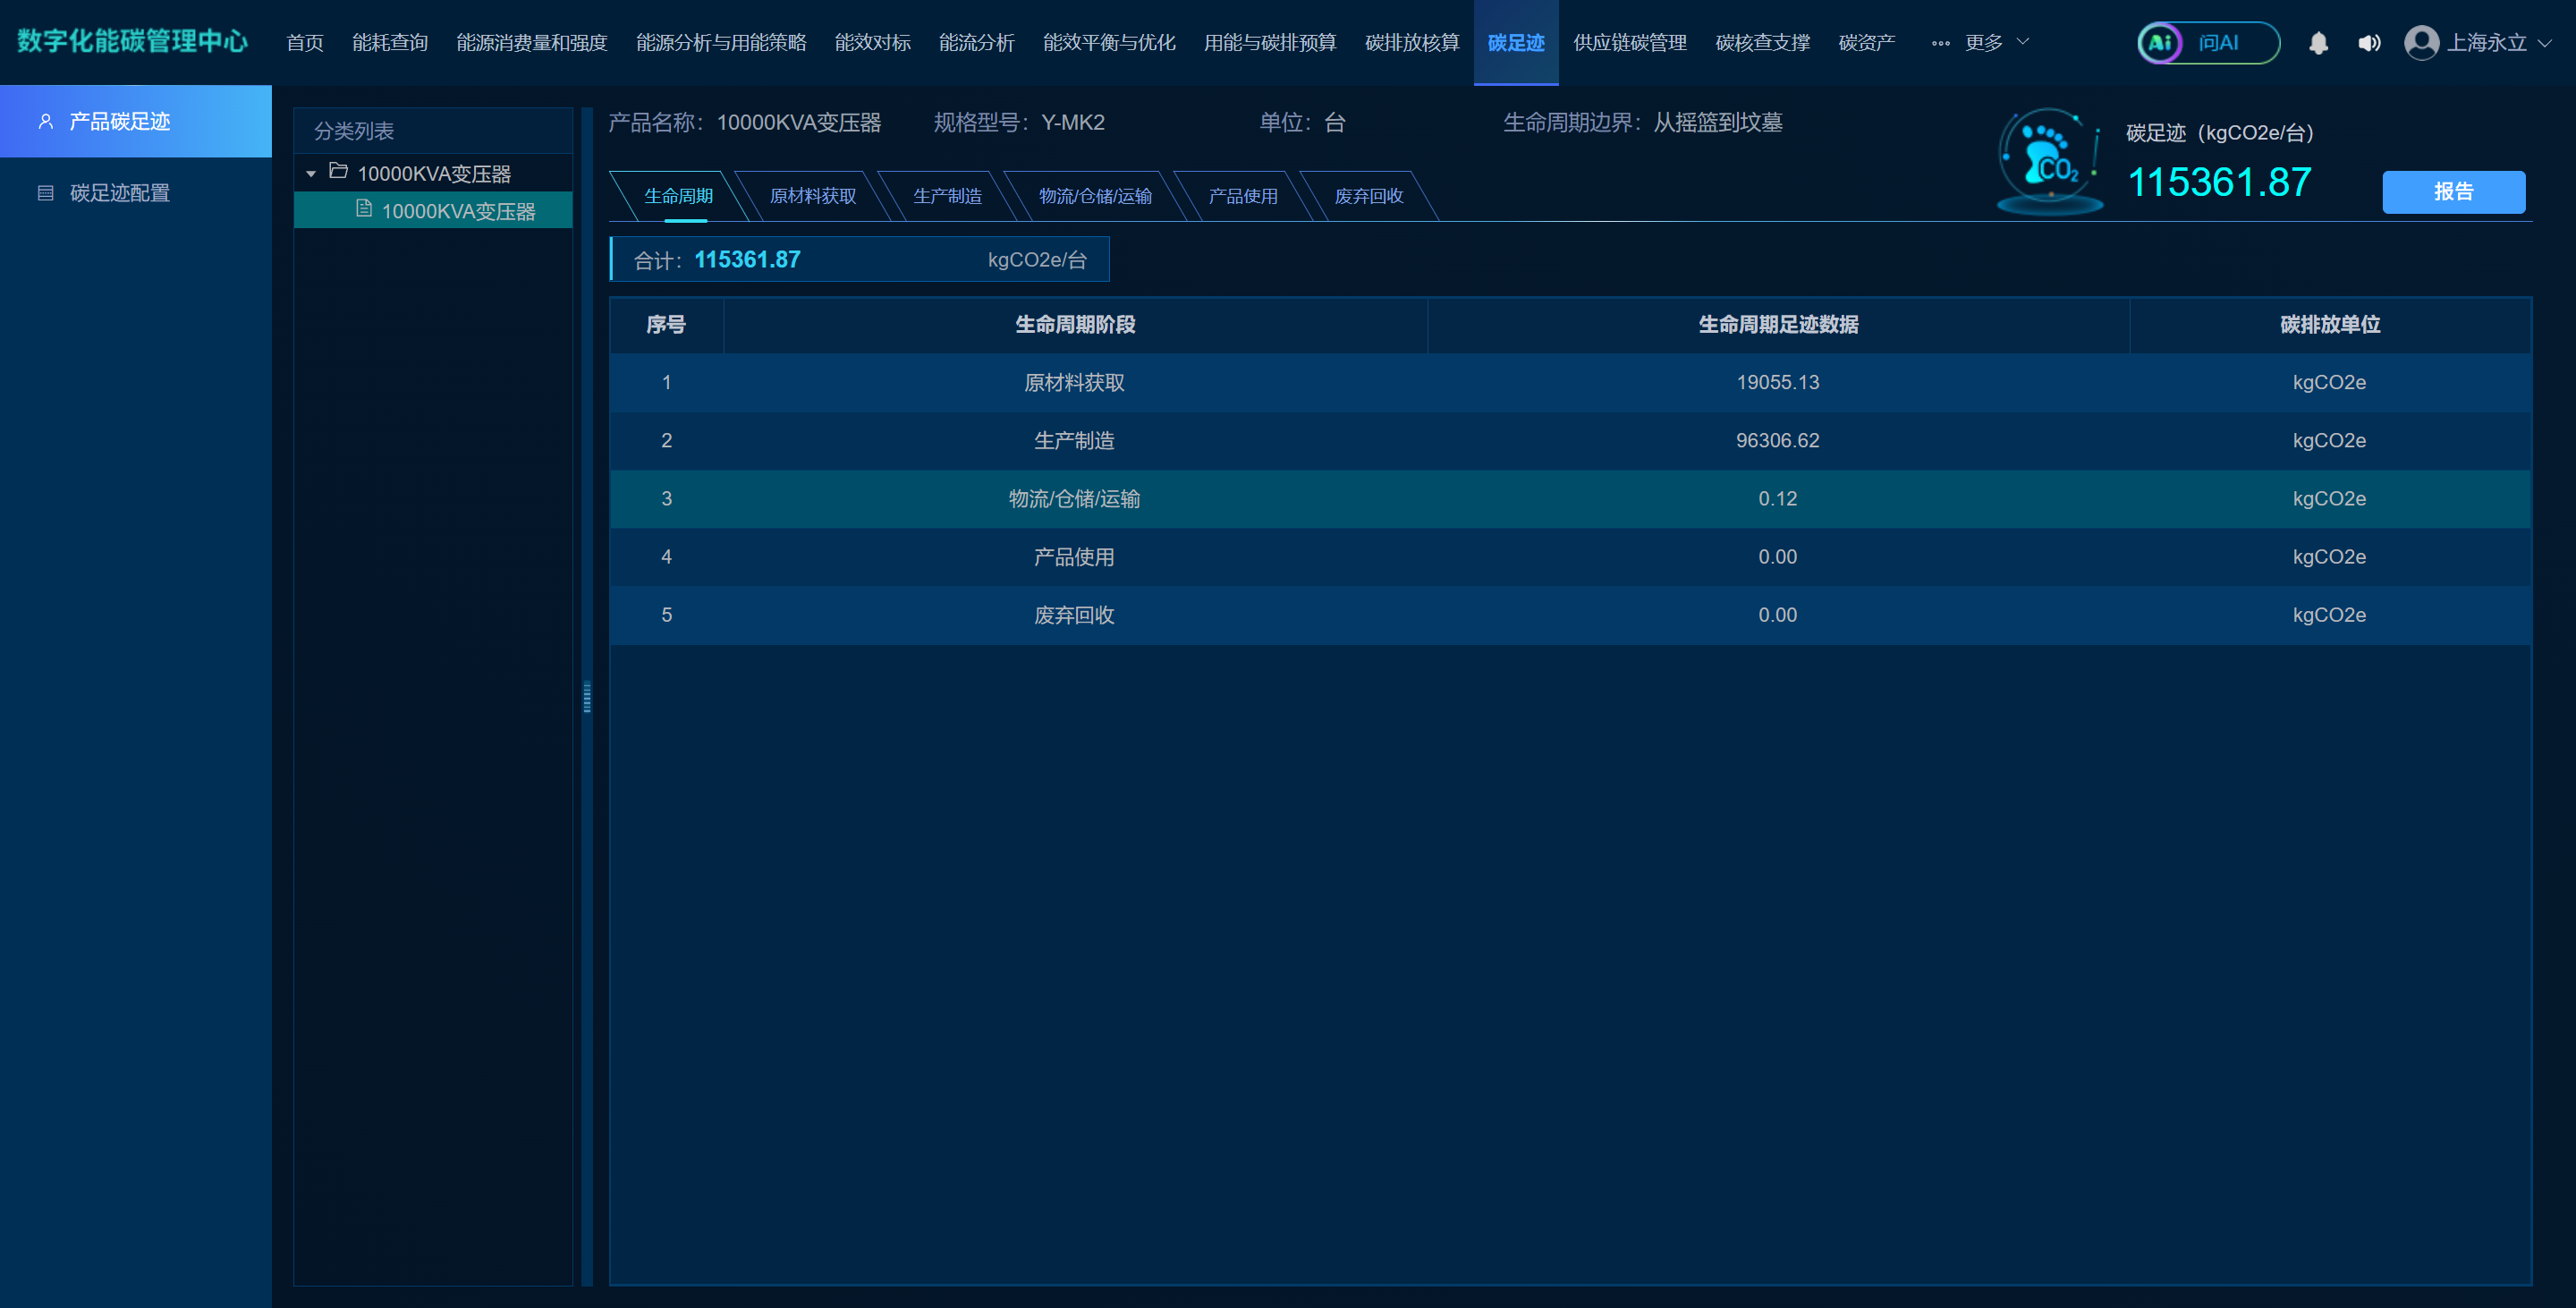The width and height of the screenshot is (2576, 1308).
Task: Click table row 原材料获取 value 19055.13
Action: [x=1777, y=382]
